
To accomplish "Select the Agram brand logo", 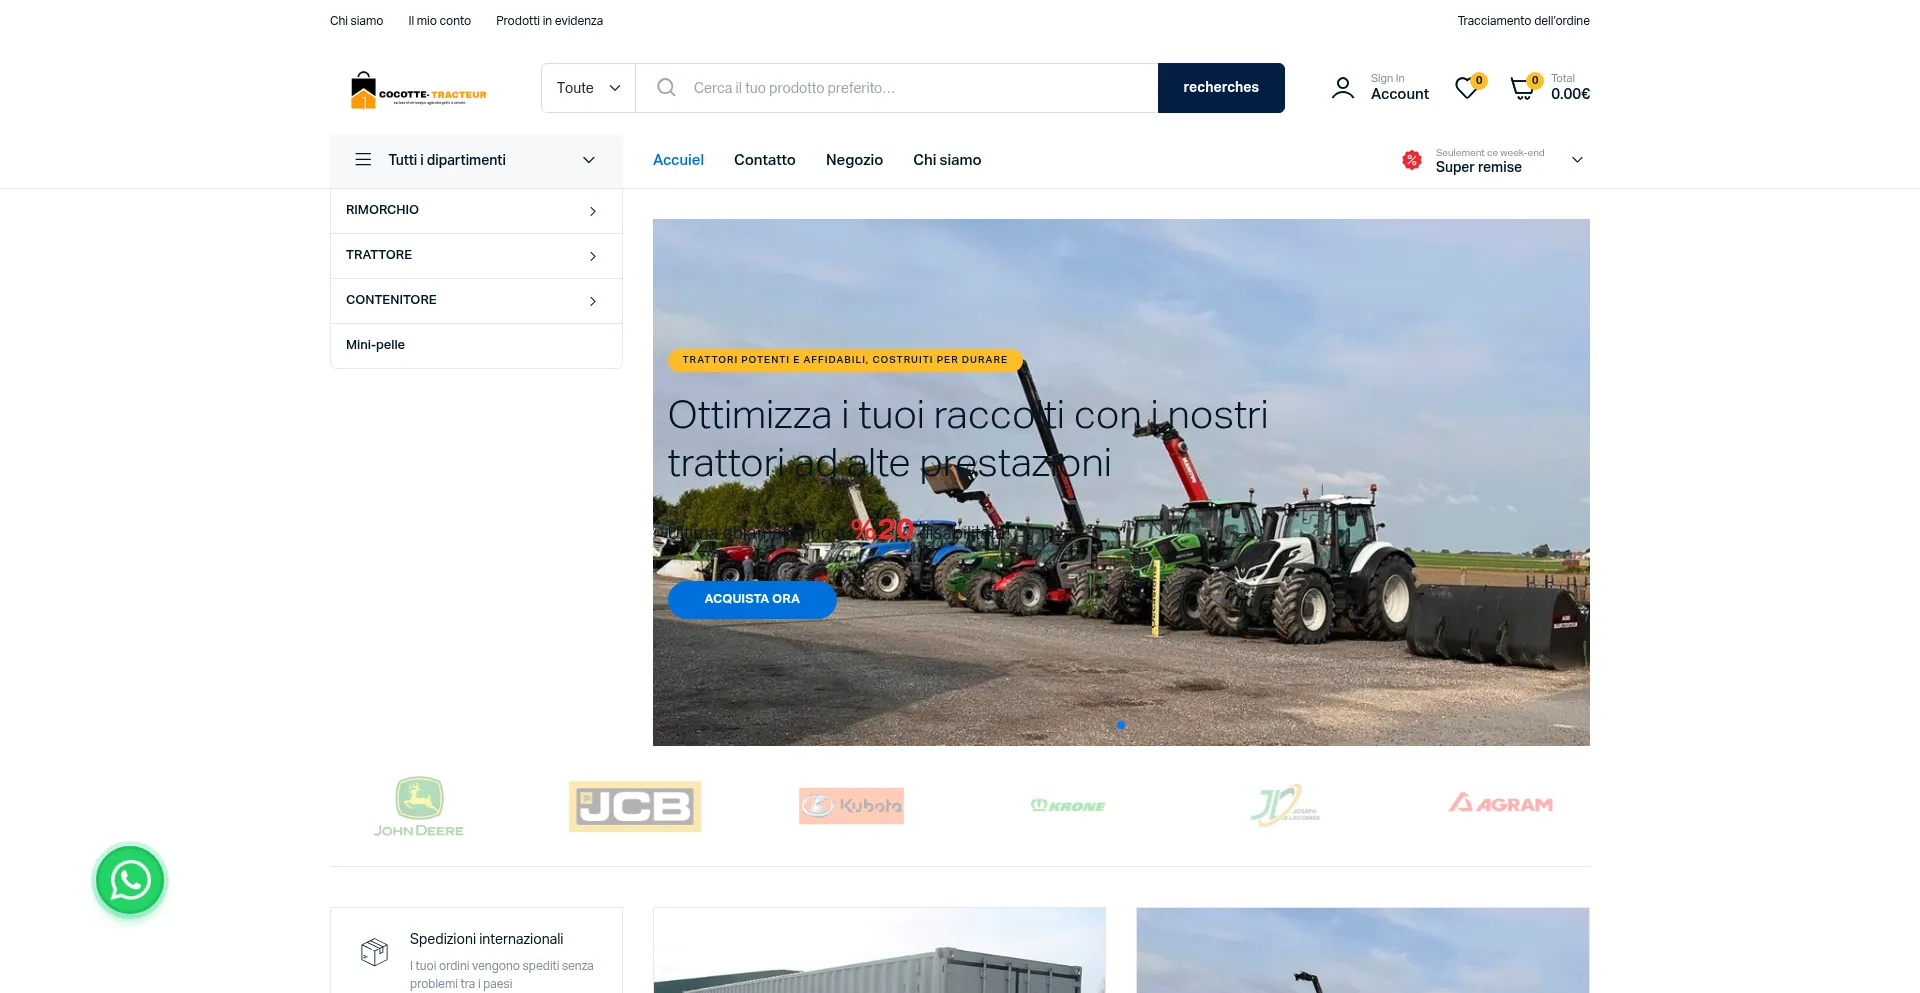I will coord(1500,804).
